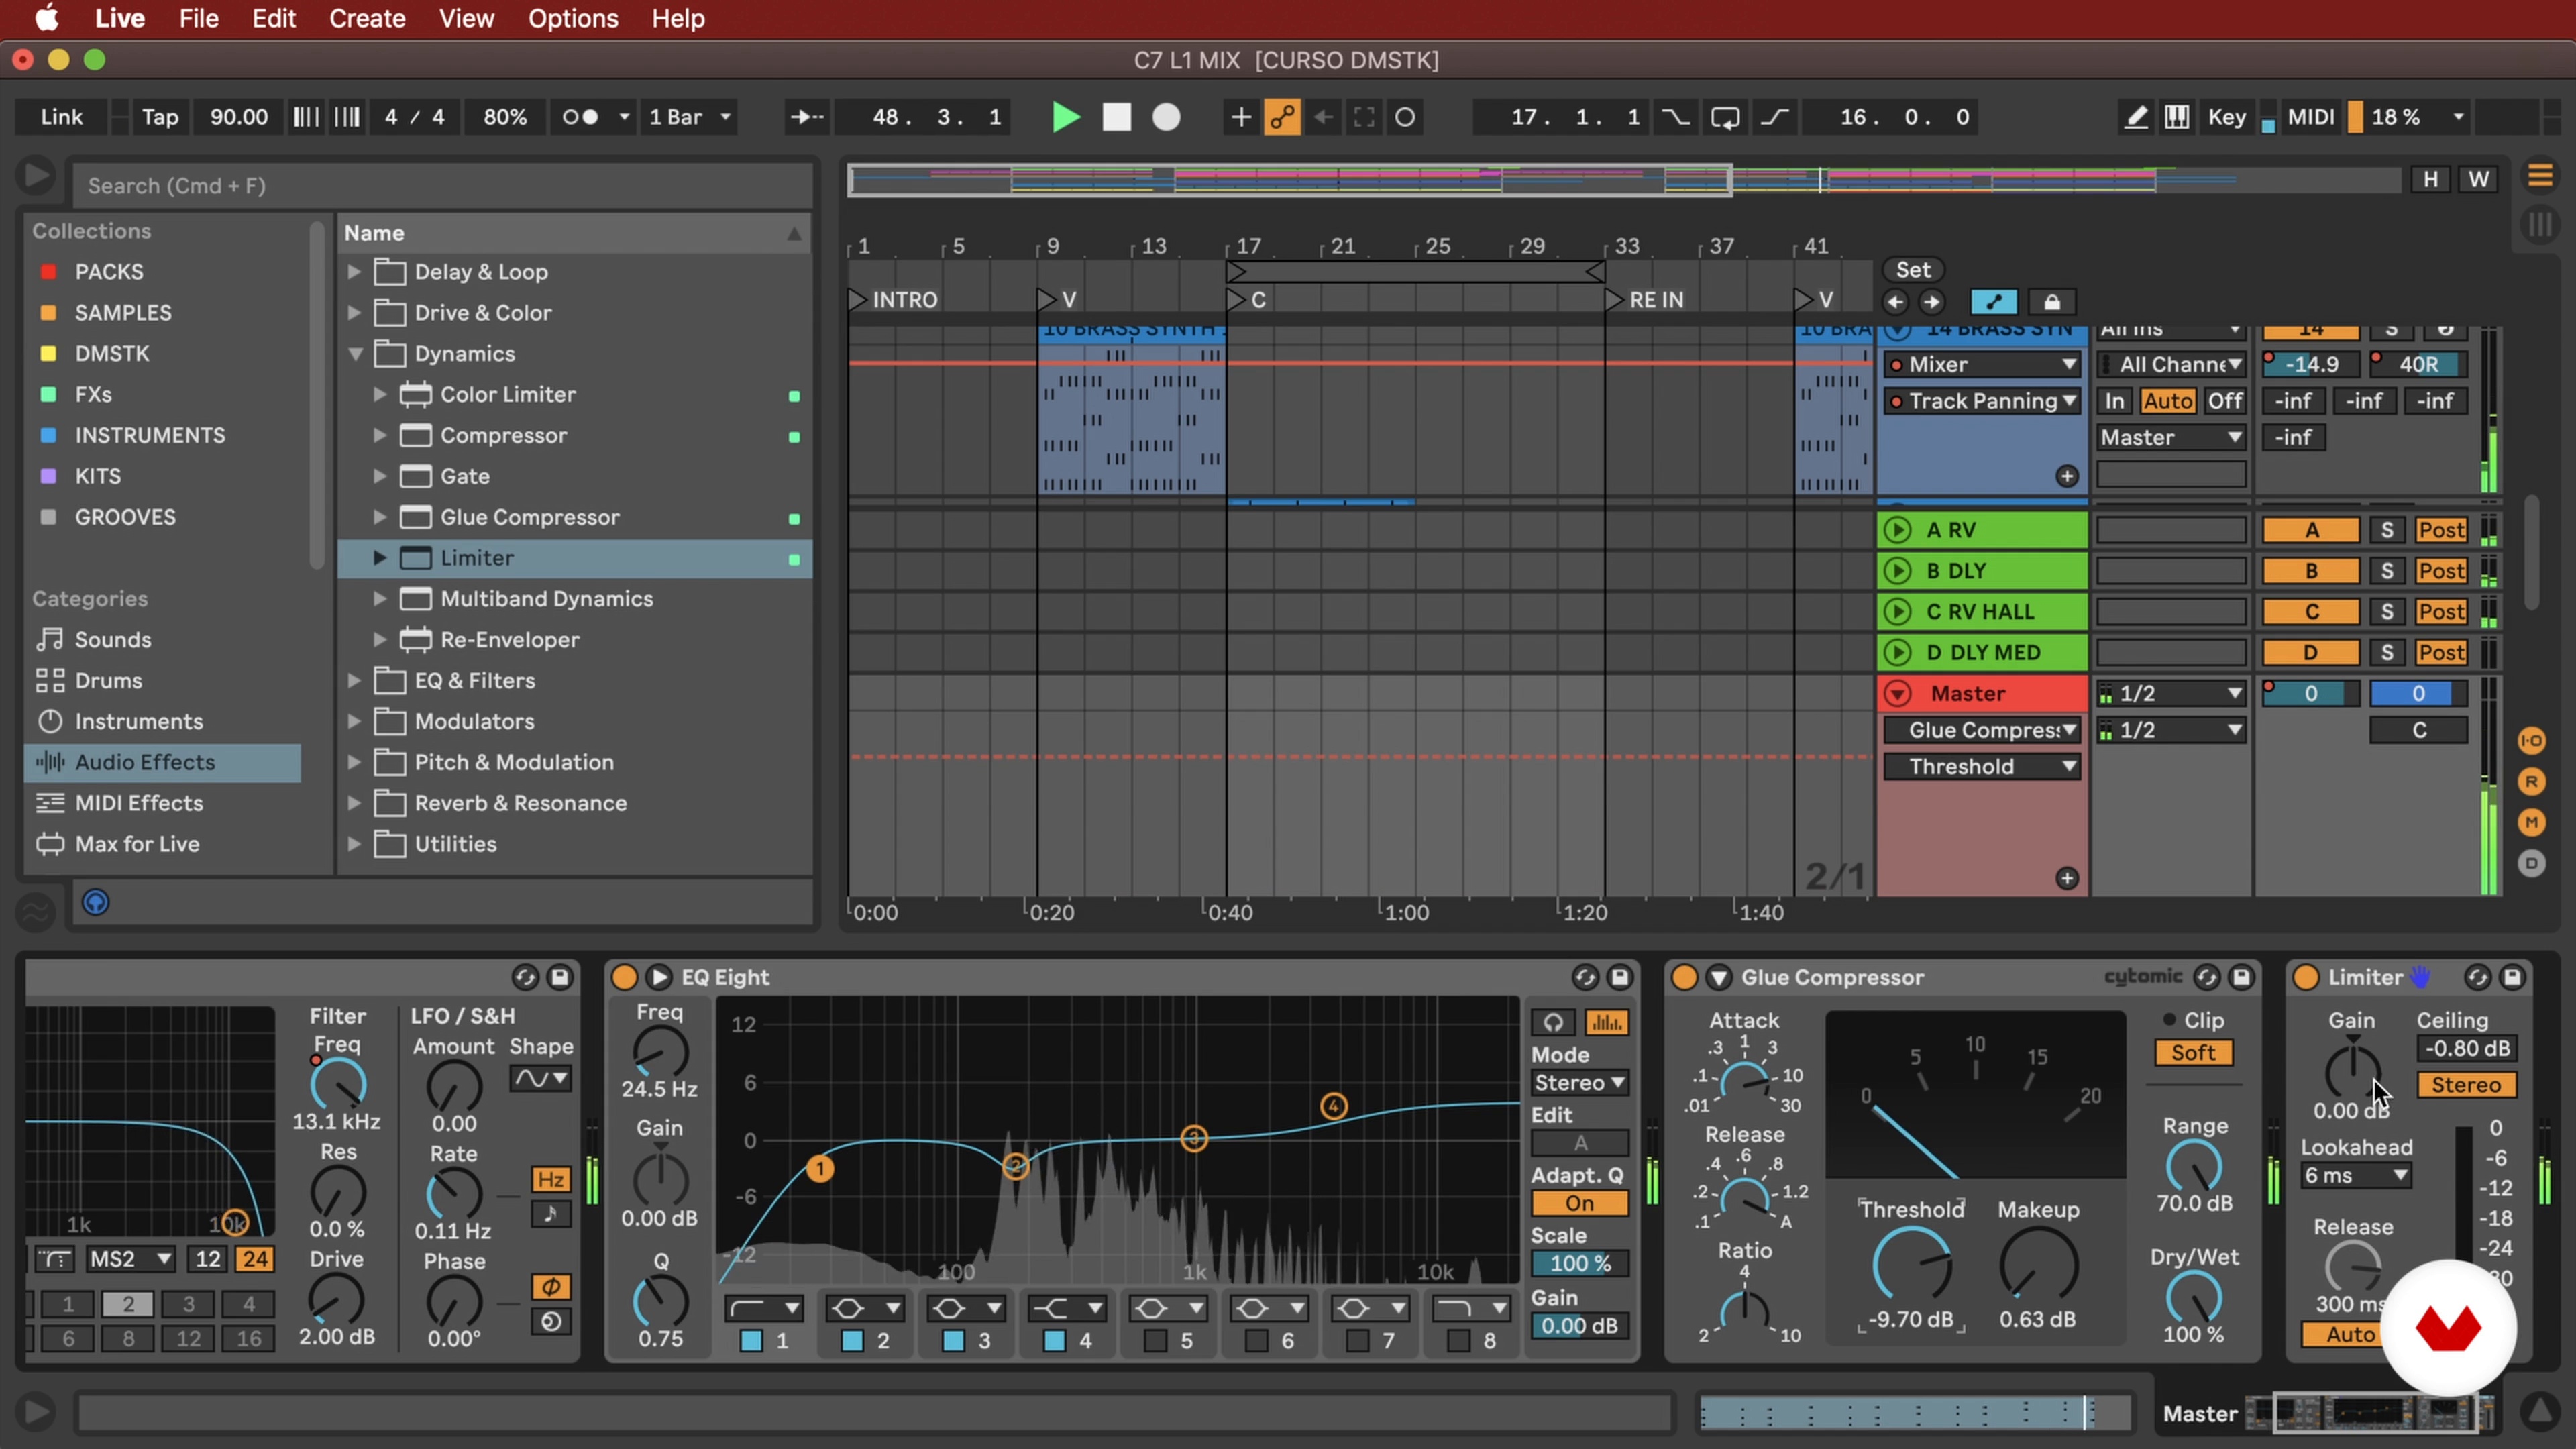
Task: Adjust the Glue Compressor Threshold knob
Action: [1911, 1264]
